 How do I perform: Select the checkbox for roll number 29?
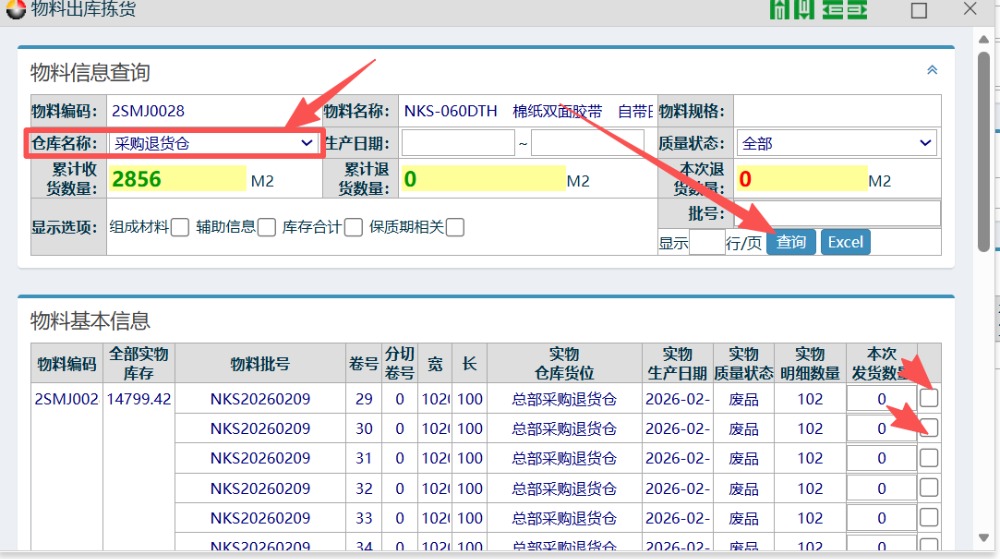coord(929,398)
